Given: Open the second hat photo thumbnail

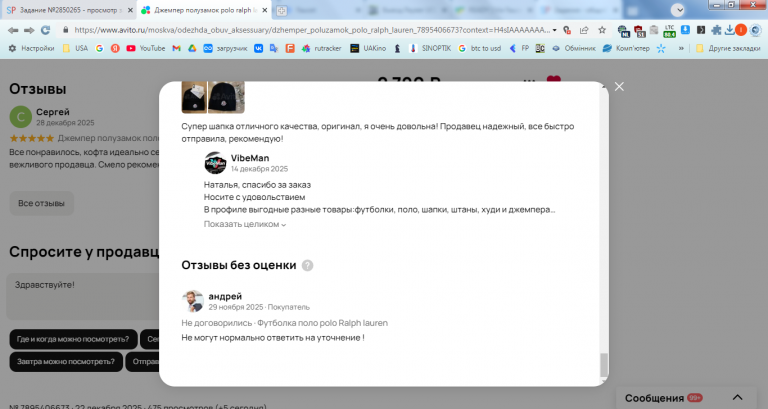Looking at the screenshot, I should (226, 96).
